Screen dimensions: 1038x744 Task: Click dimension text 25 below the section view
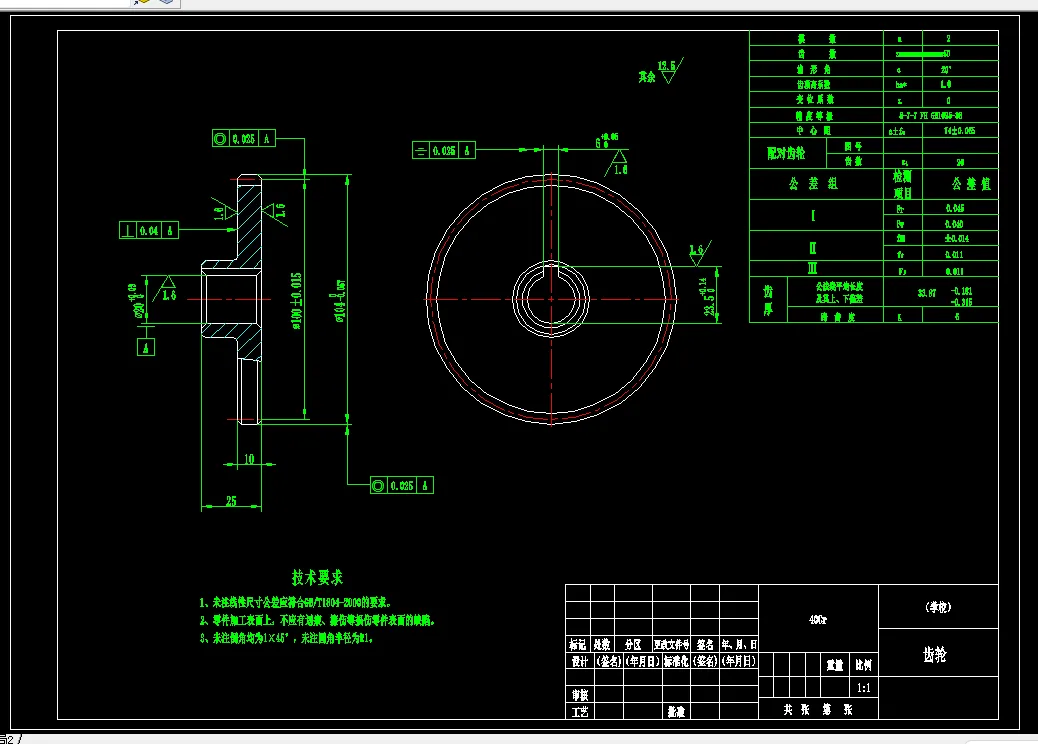pyautogui.click(x=231, y=501)
